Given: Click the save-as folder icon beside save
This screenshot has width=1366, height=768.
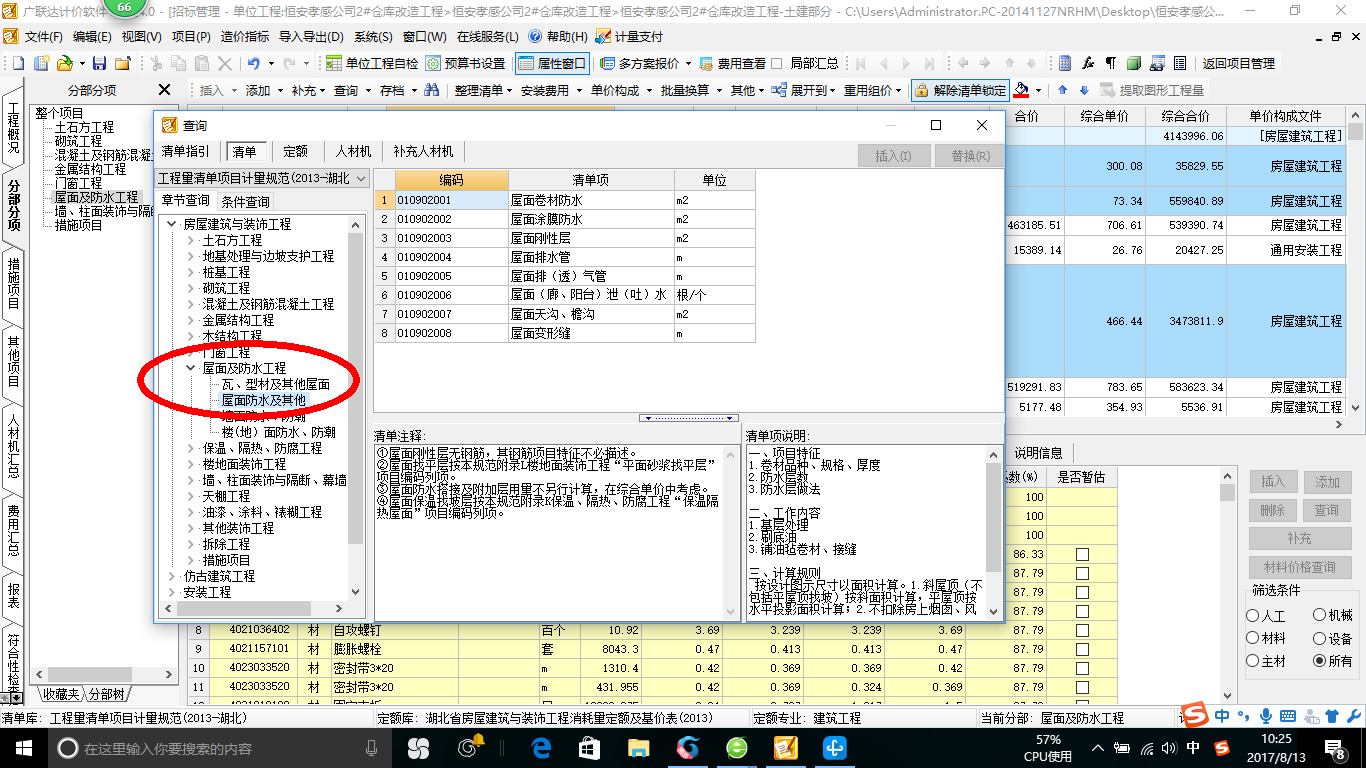Looking at the screenshot, I should [123, 63].
